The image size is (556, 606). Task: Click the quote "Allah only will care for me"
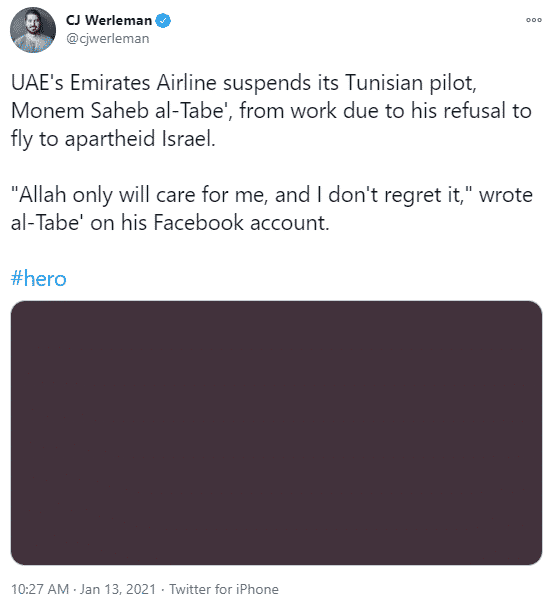click(139, 195)
